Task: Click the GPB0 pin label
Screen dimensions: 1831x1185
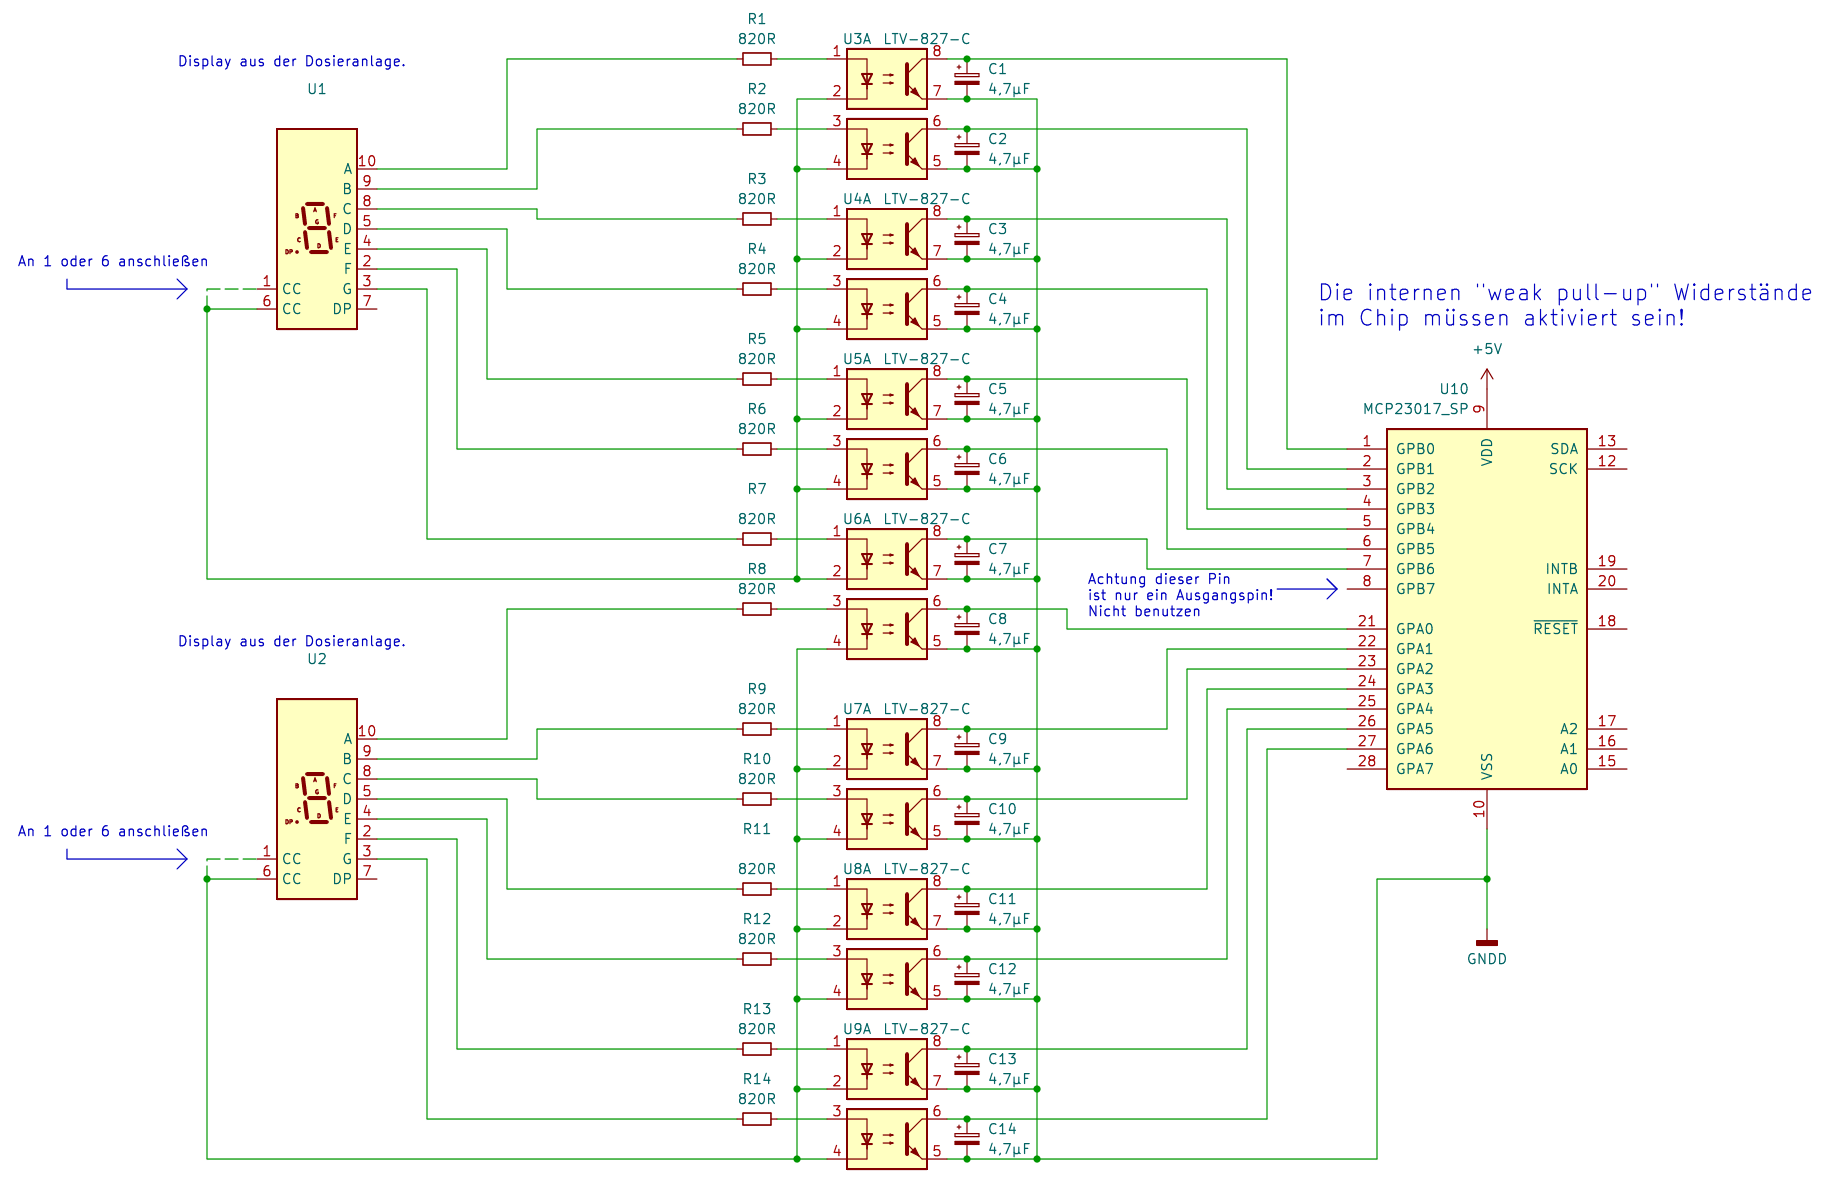Action: click(1415, 449)
